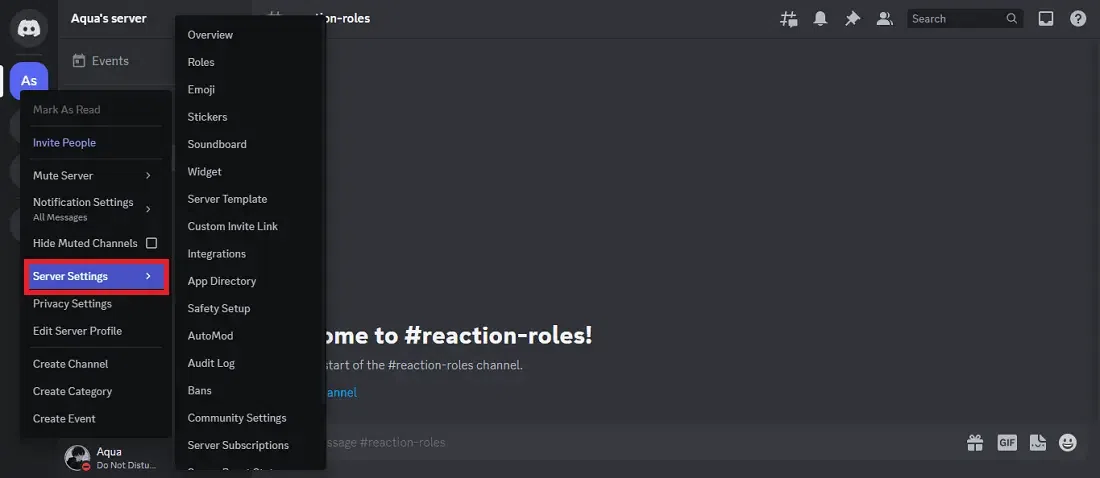Expand Notification Settings submenu

[x=95, y=209]
